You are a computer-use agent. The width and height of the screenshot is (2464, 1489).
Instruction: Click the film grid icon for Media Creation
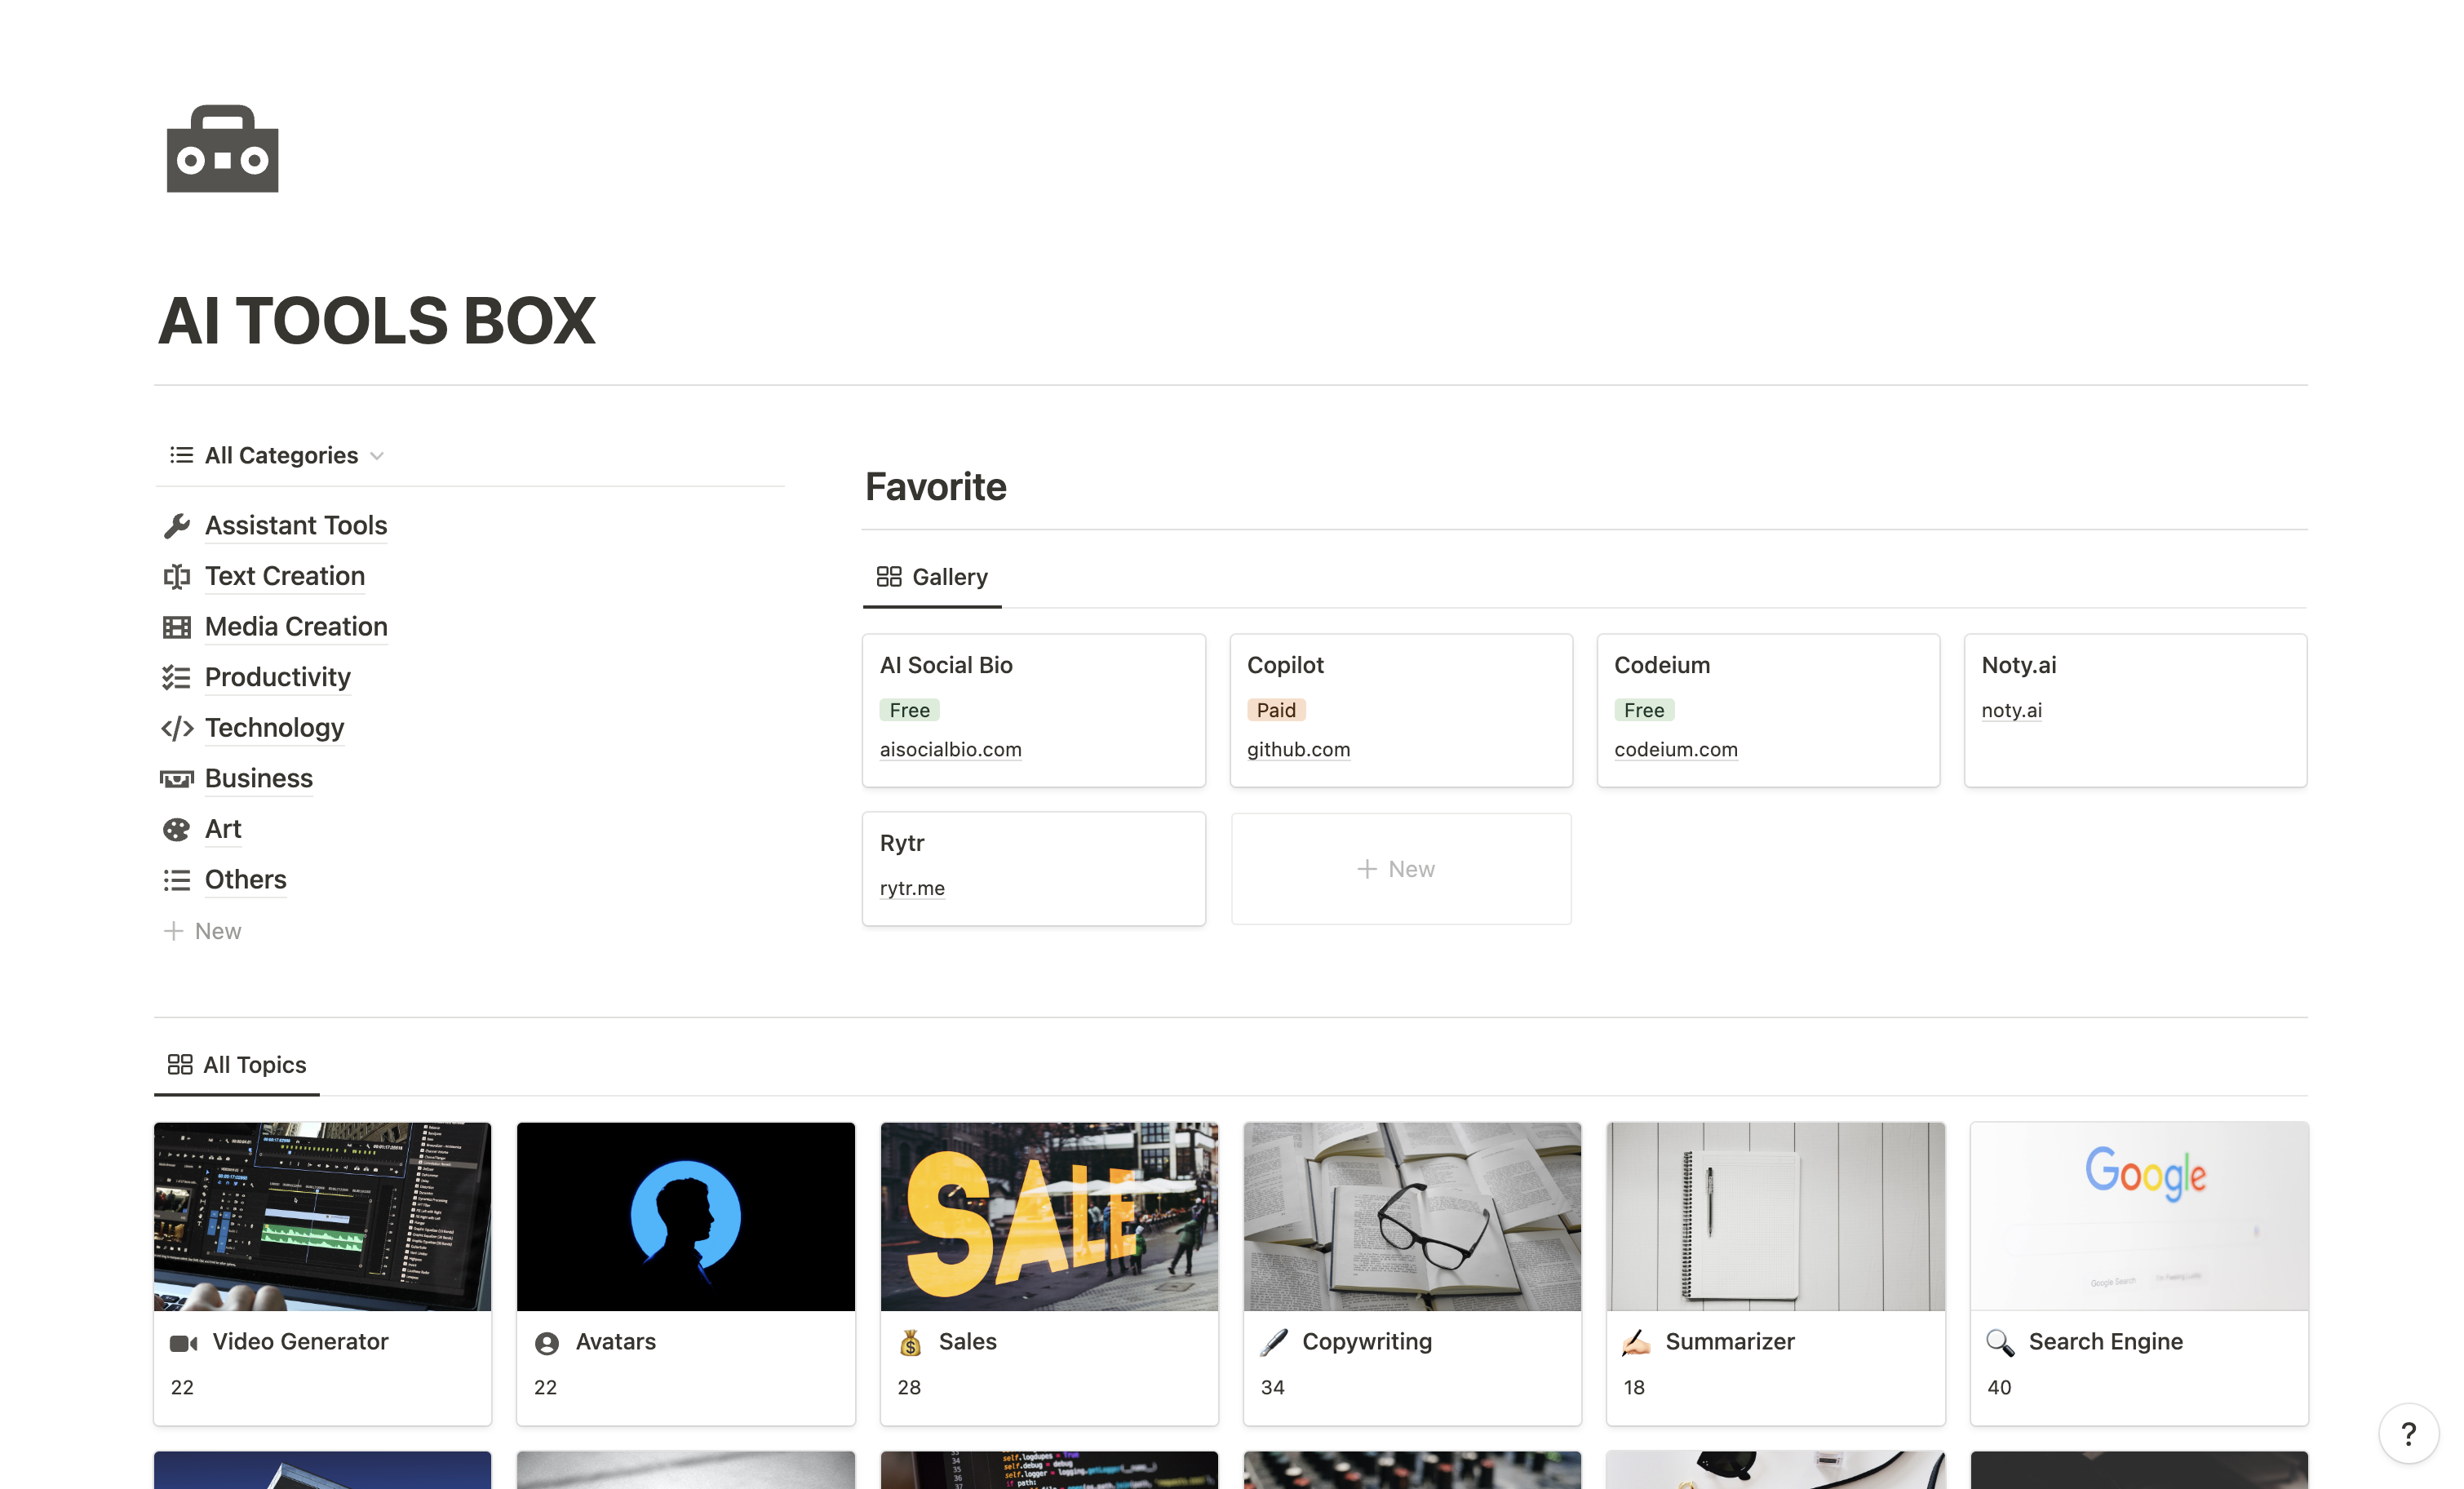pos(176,627)
